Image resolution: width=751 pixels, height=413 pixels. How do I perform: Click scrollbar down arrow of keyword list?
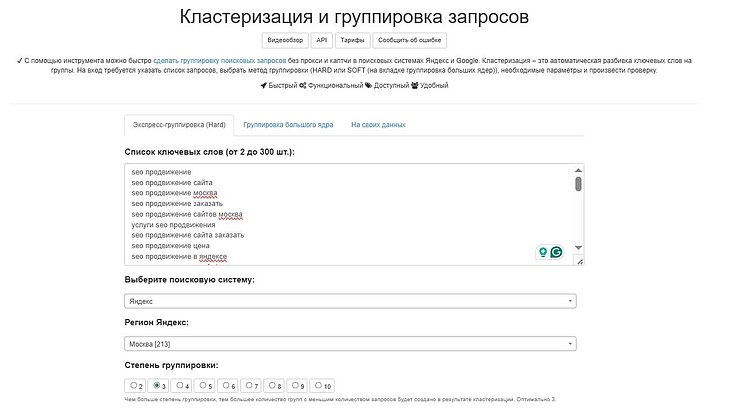[x=578, y=248]
